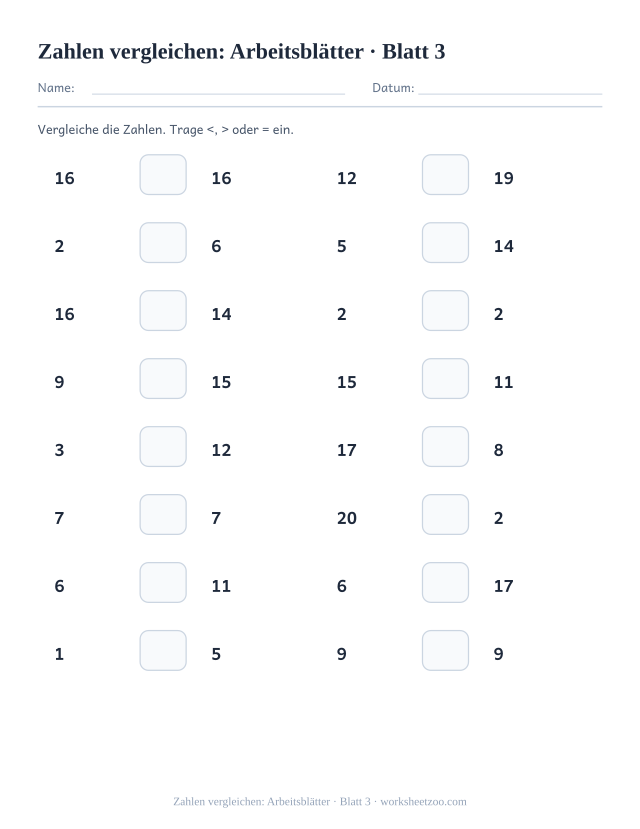
Task: Select answer box between 16 and 16
Action: [x=163, y=174]
